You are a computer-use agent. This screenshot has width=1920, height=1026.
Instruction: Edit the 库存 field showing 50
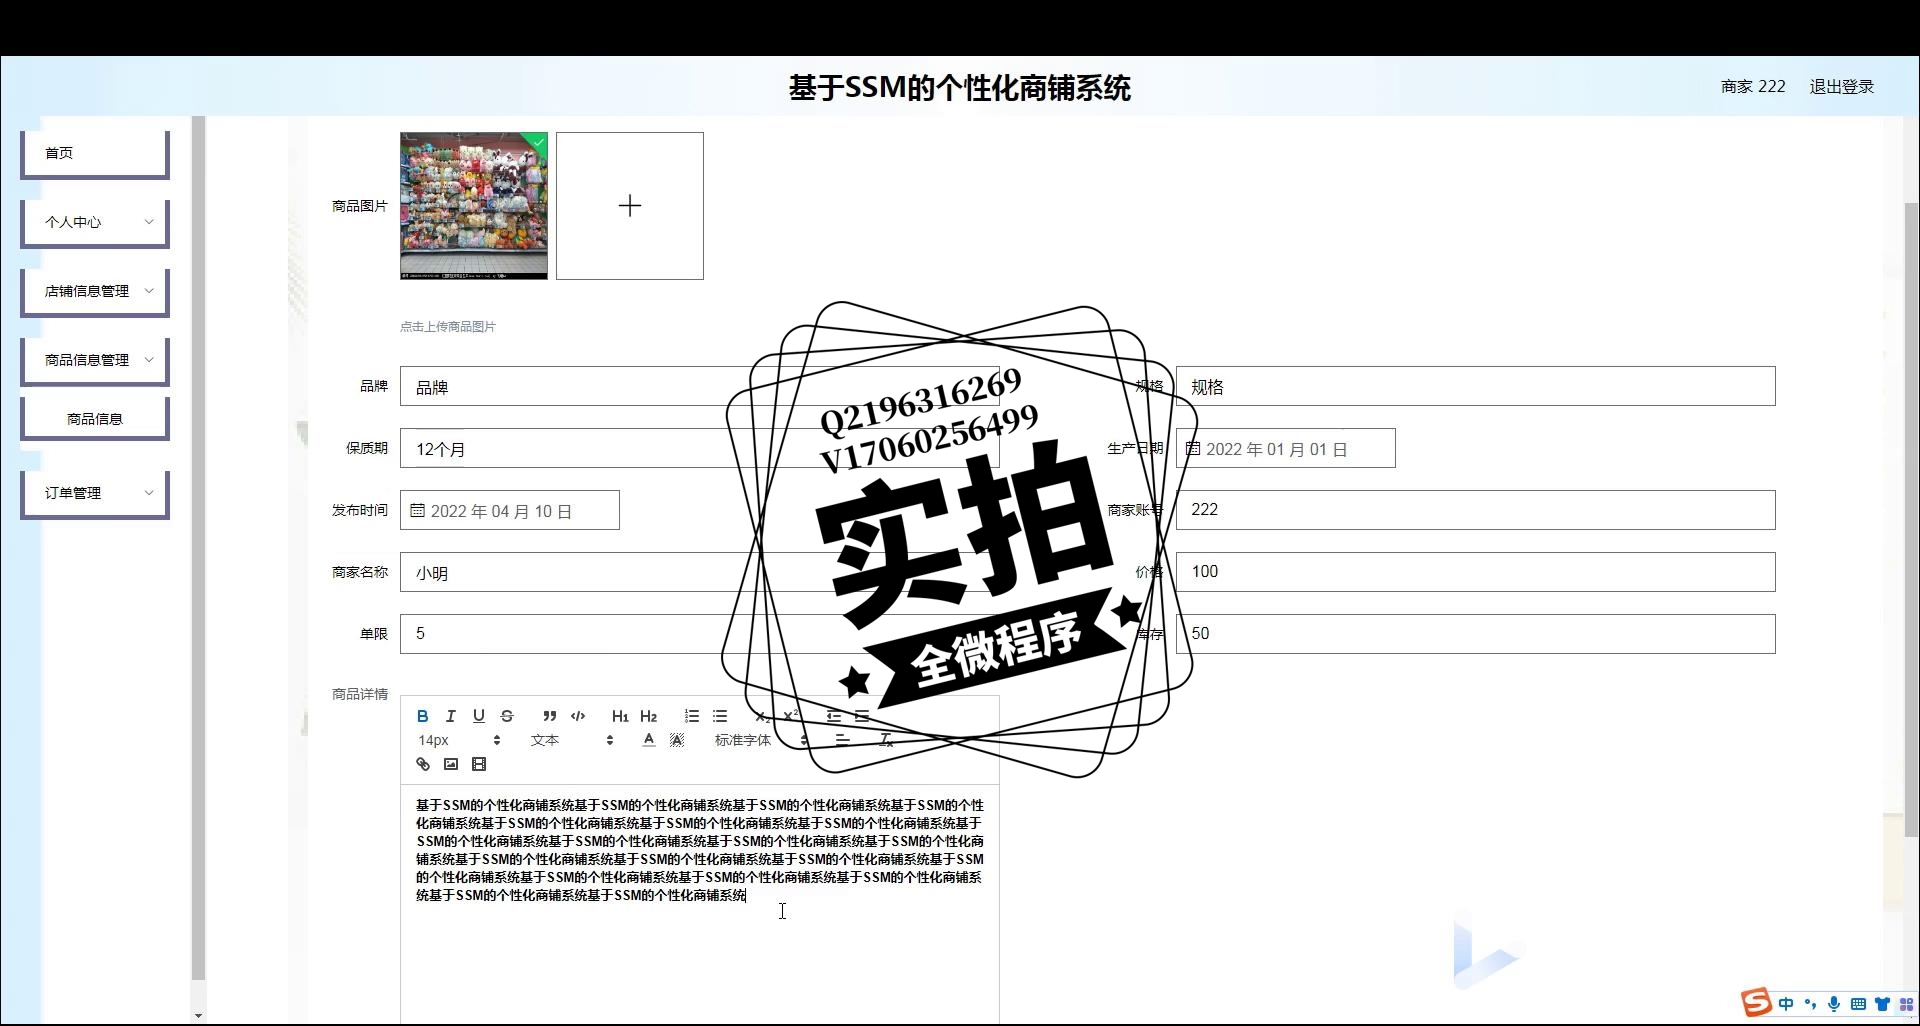click(1476, 634)
